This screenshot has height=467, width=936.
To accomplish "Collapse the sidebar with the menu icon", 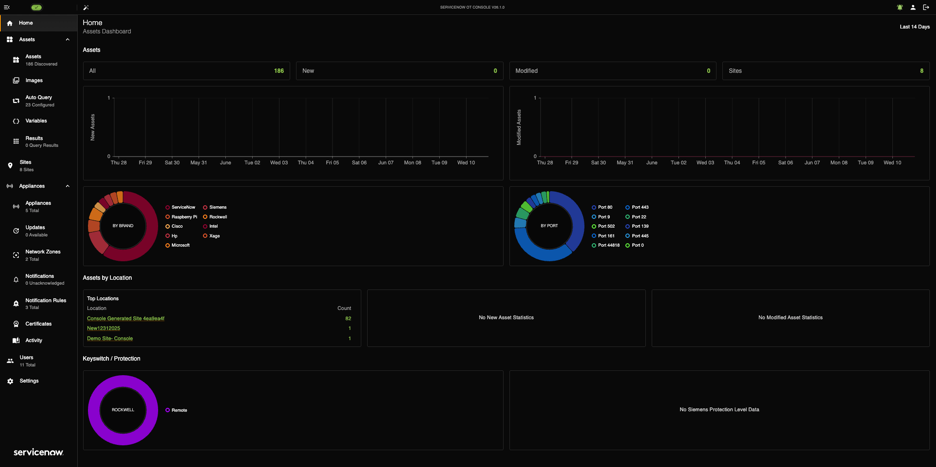I will pyautogui.click(x=7, y=7).
